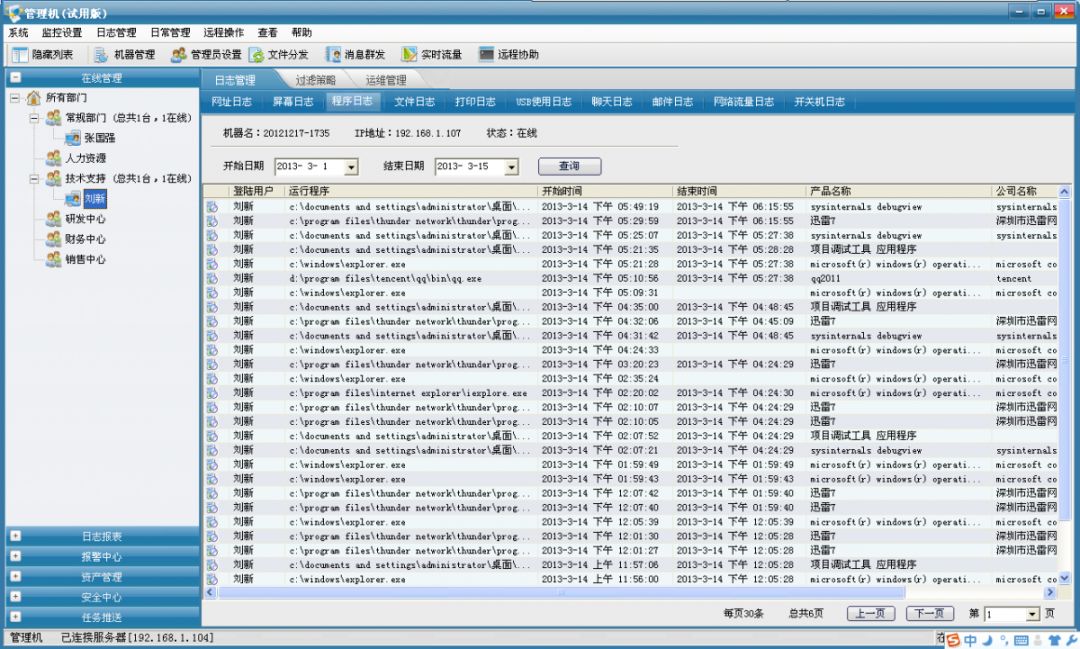Collapse the 所有部门 tree node
Image resolution: width=1080 pixels, height=649 pixels.
[x=14, y=98]
